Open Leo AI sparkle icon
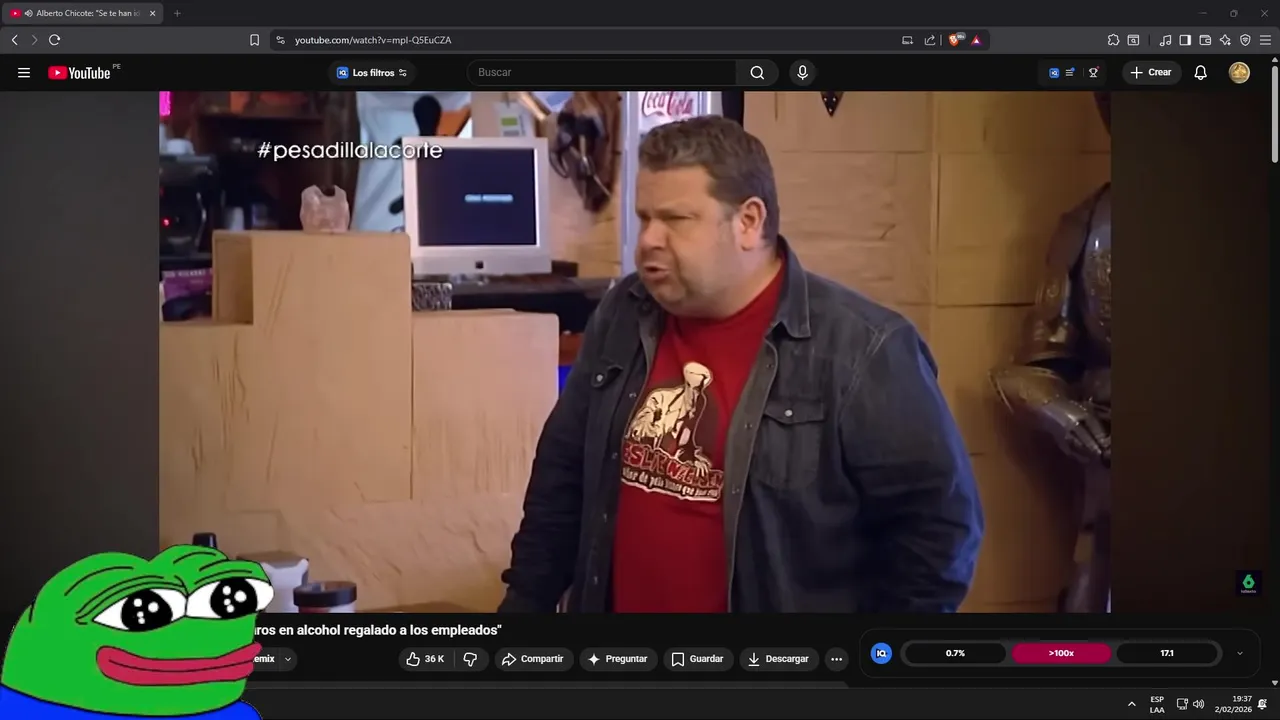1280x720 pixels. [x=1225, y=40]
